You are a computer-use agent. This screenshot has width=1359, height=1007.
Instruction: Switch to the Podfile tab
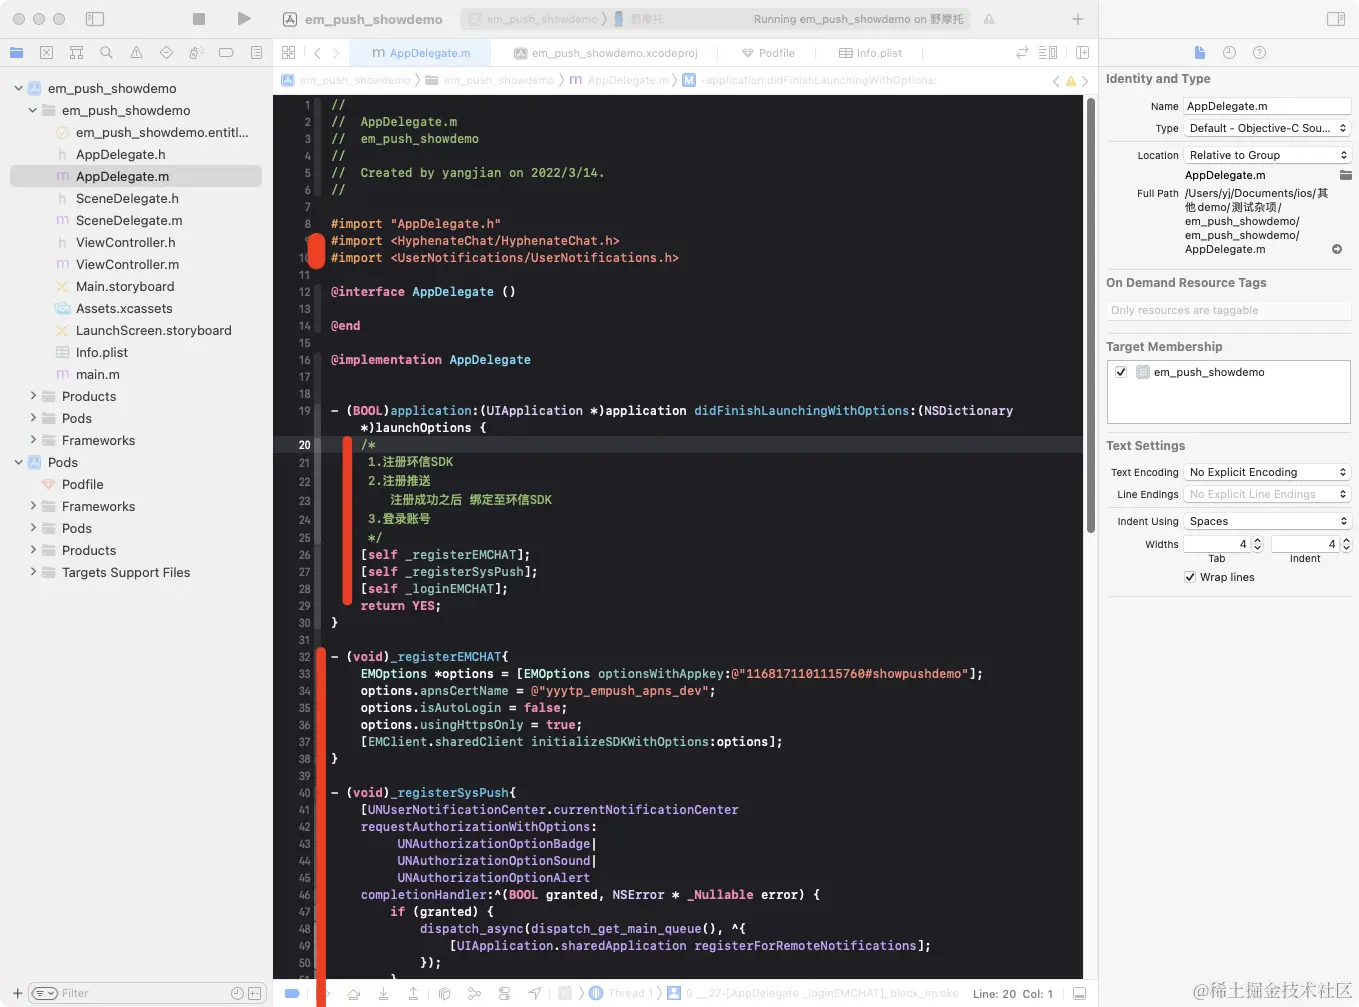pyautogui.click(x=768, y=53)
